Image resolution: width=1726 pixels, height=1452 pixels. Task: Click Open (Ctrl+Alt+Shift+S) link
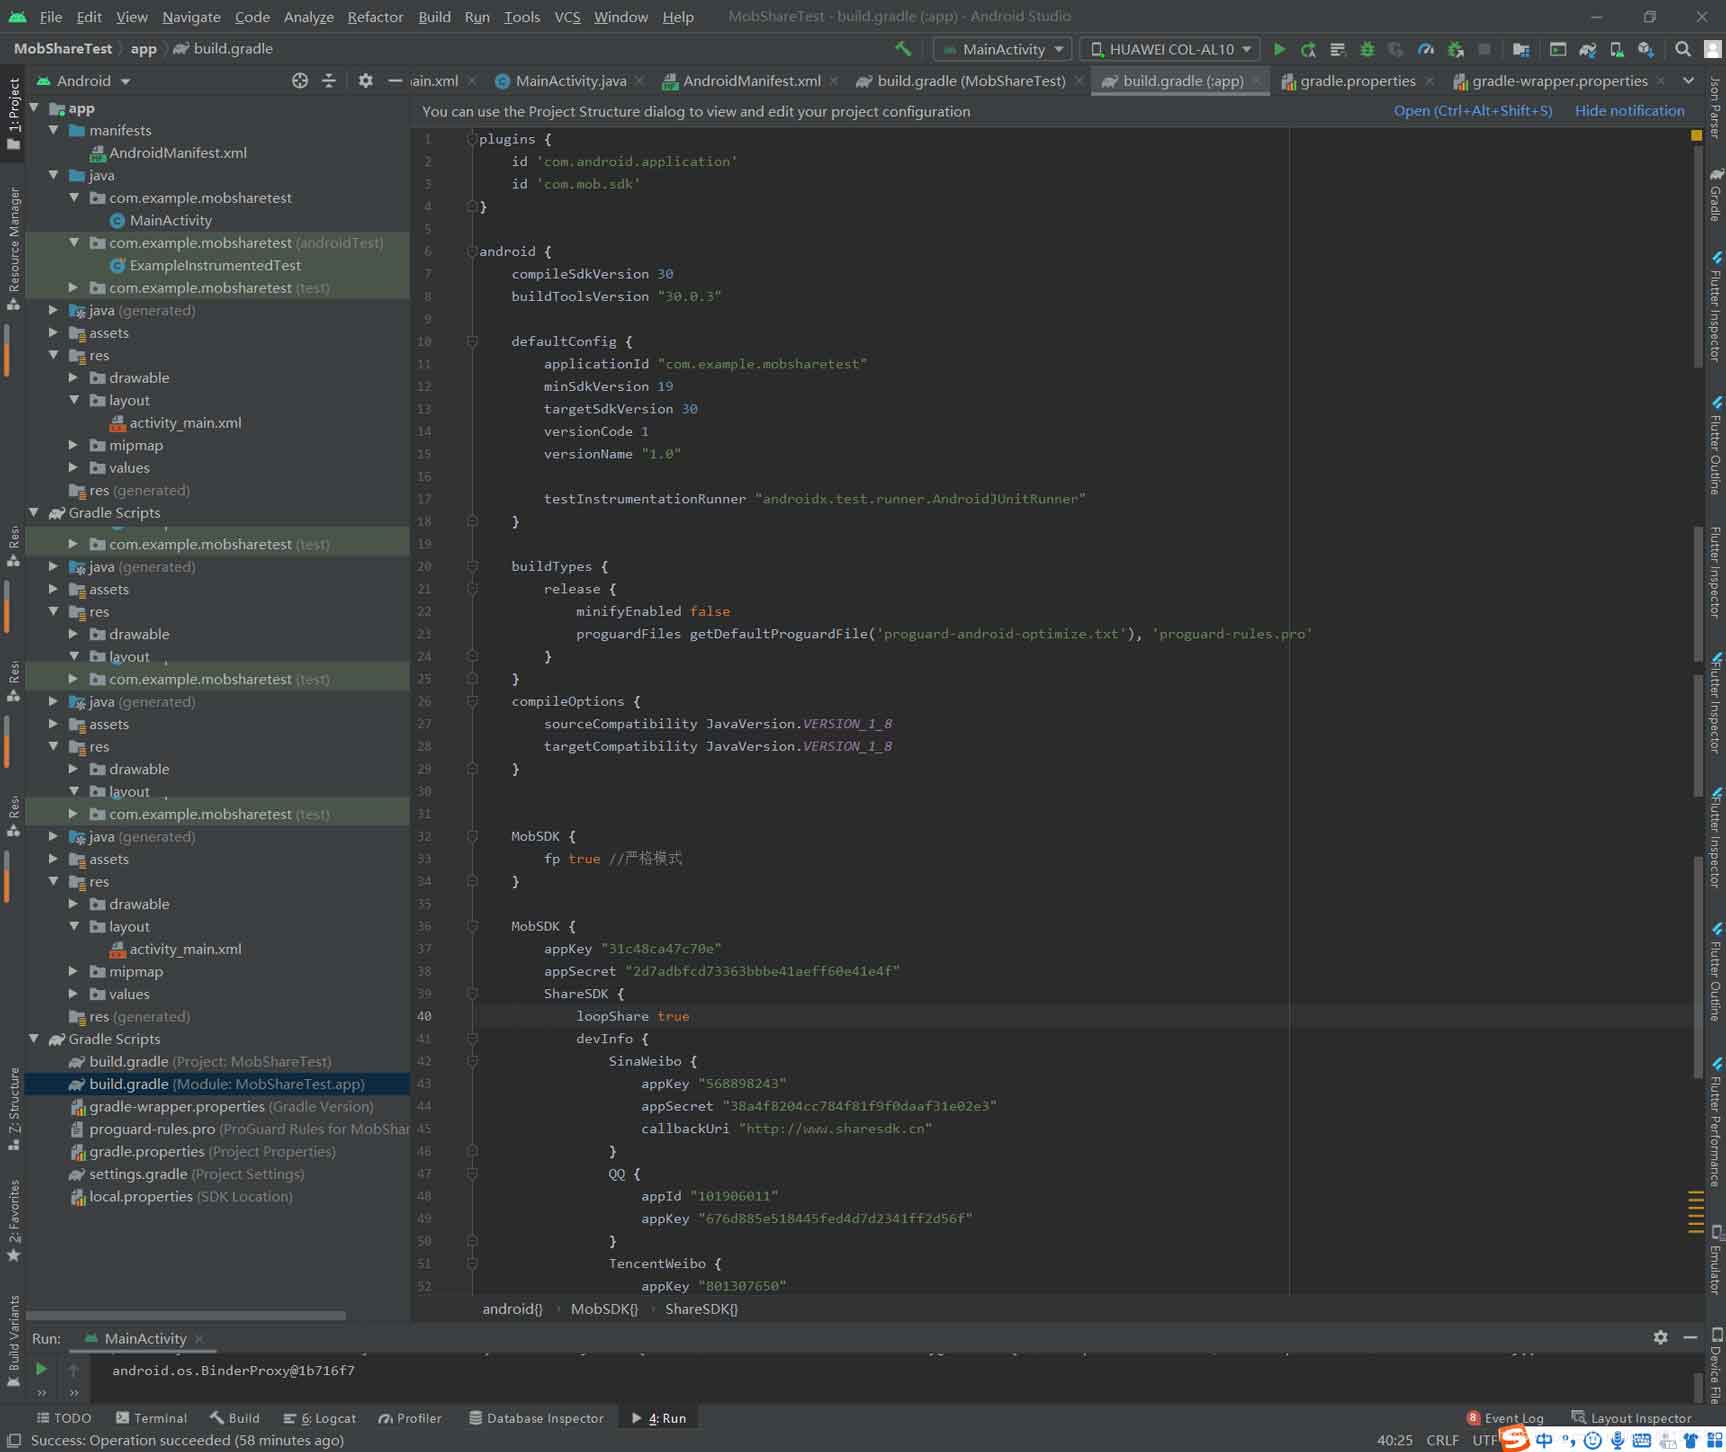1473,111
